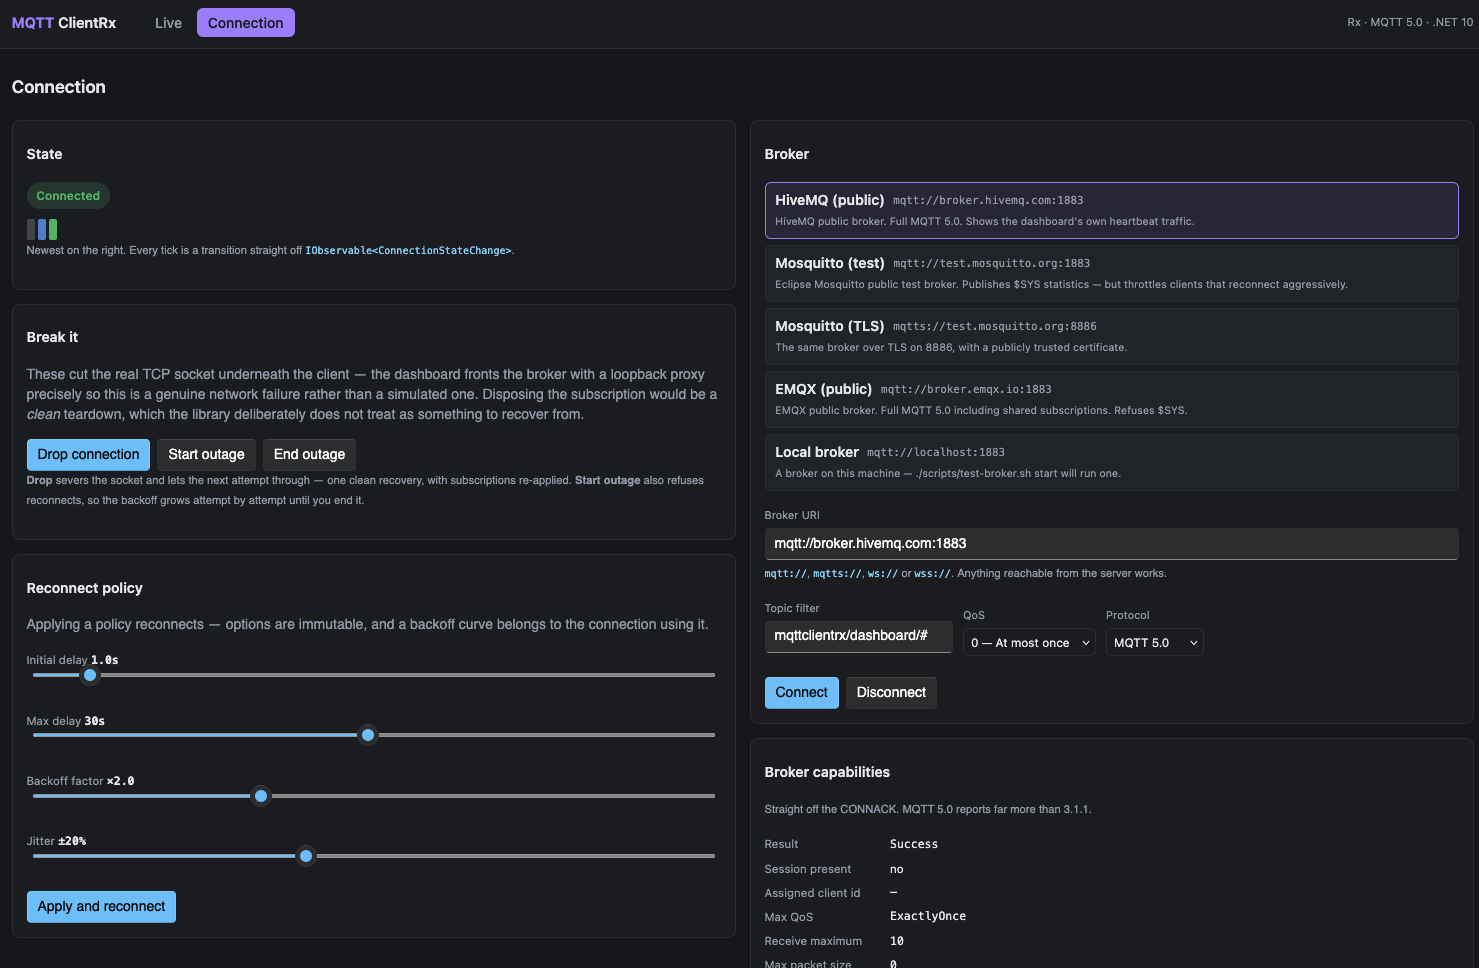
Task: Click the IObservable<ConnectionStateChange> code text
Action: pos(408,251)
